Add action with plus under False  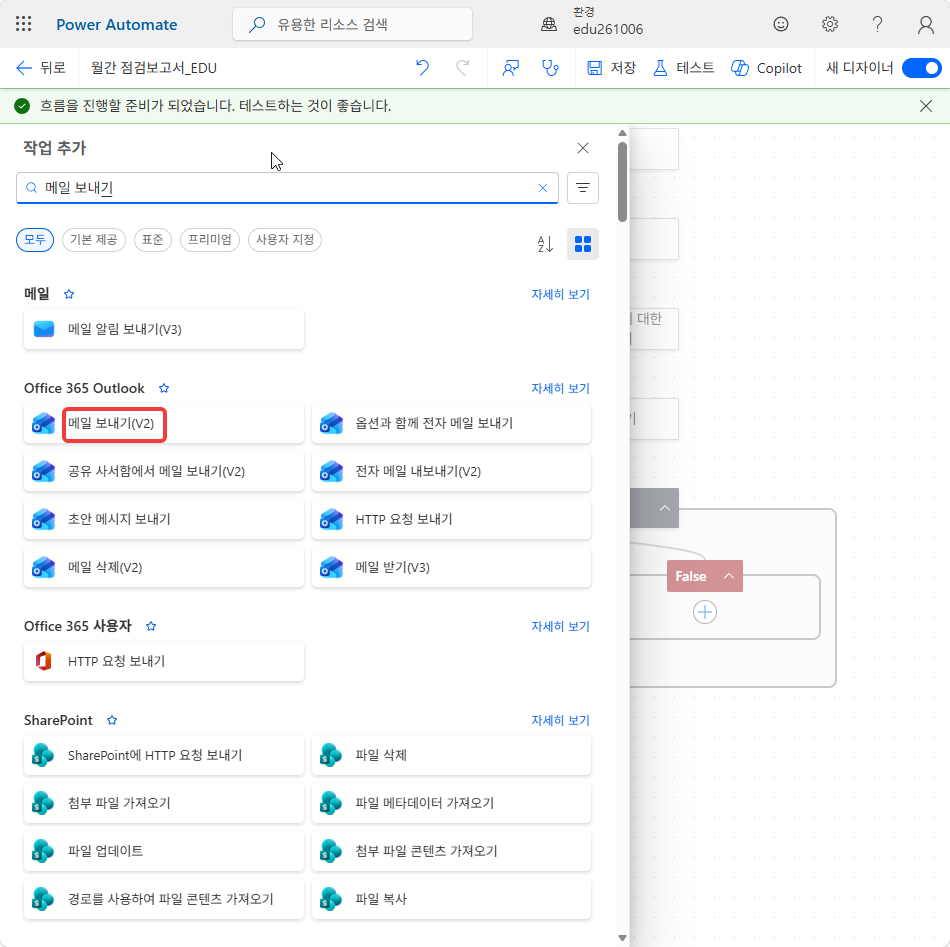(705, 612)
